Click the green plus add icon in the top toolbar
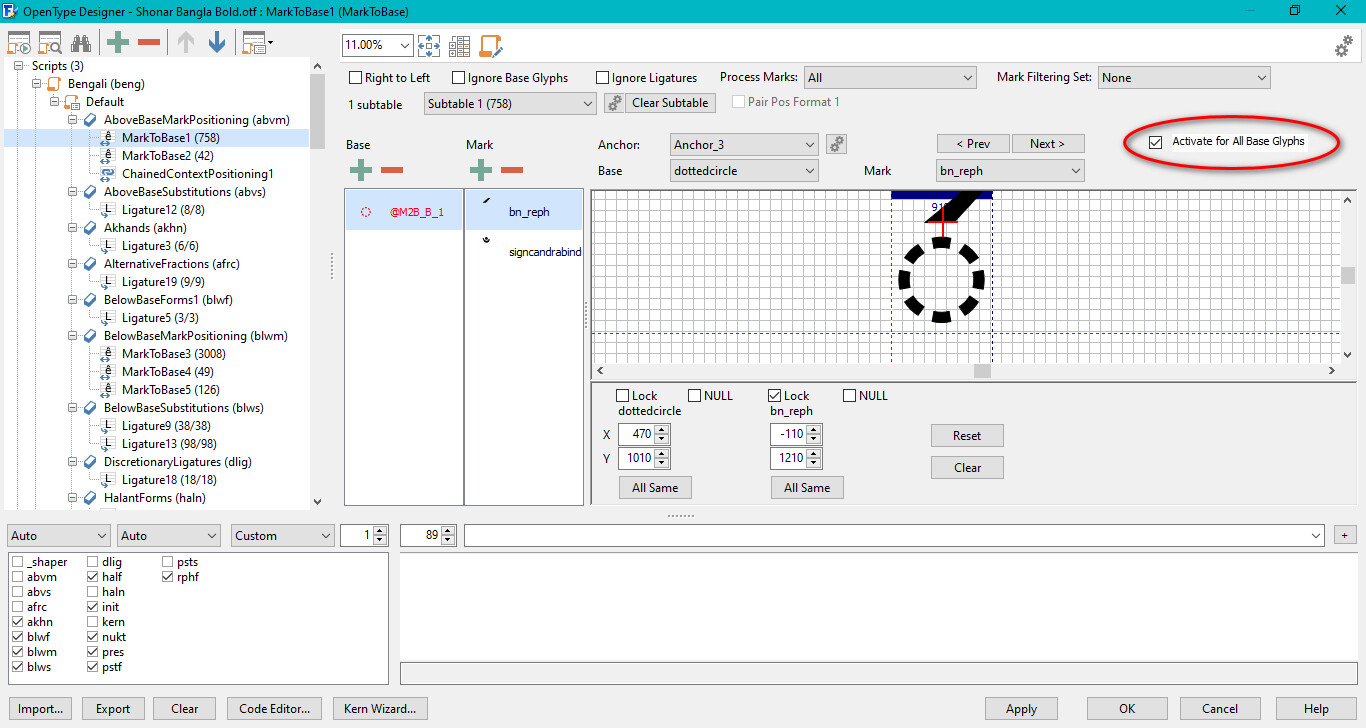Image resolution: width=1366 pixels, height=728 pixels. [118, 43]
